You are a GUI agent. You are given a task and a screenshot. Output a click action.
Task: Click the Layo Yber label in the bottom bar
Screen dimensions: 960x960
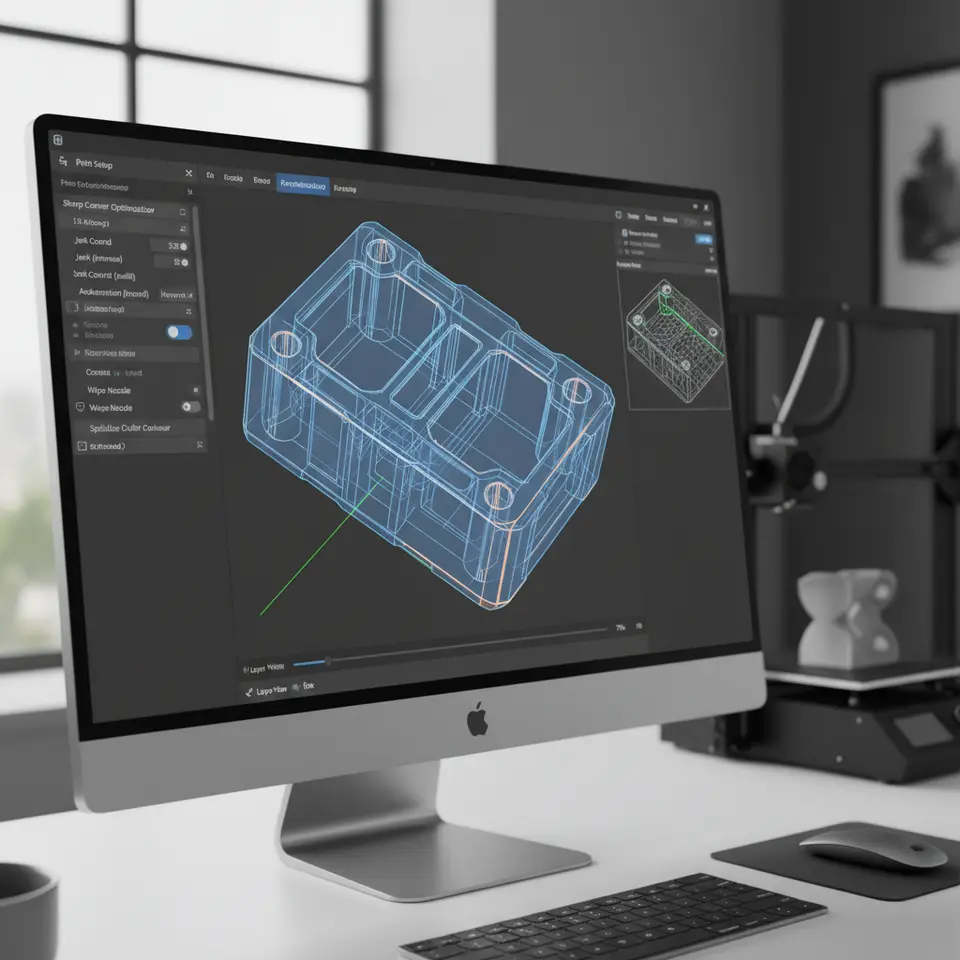(271, 690)
